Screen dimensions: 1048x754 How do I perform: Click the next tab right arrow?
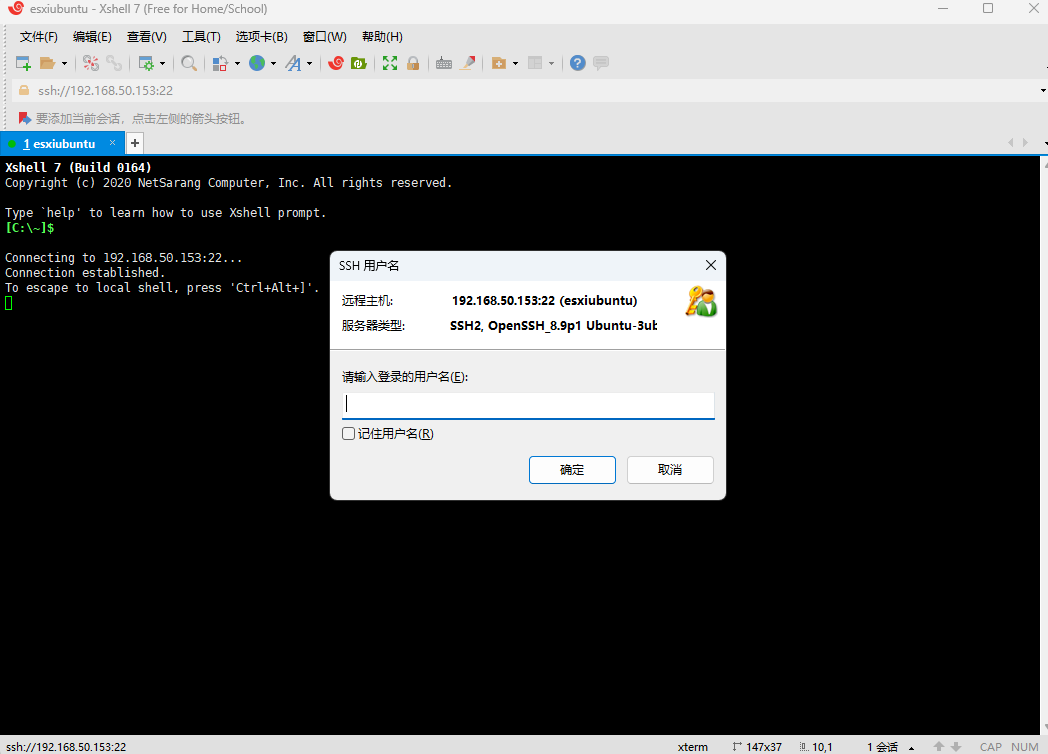click(1025, 142)
